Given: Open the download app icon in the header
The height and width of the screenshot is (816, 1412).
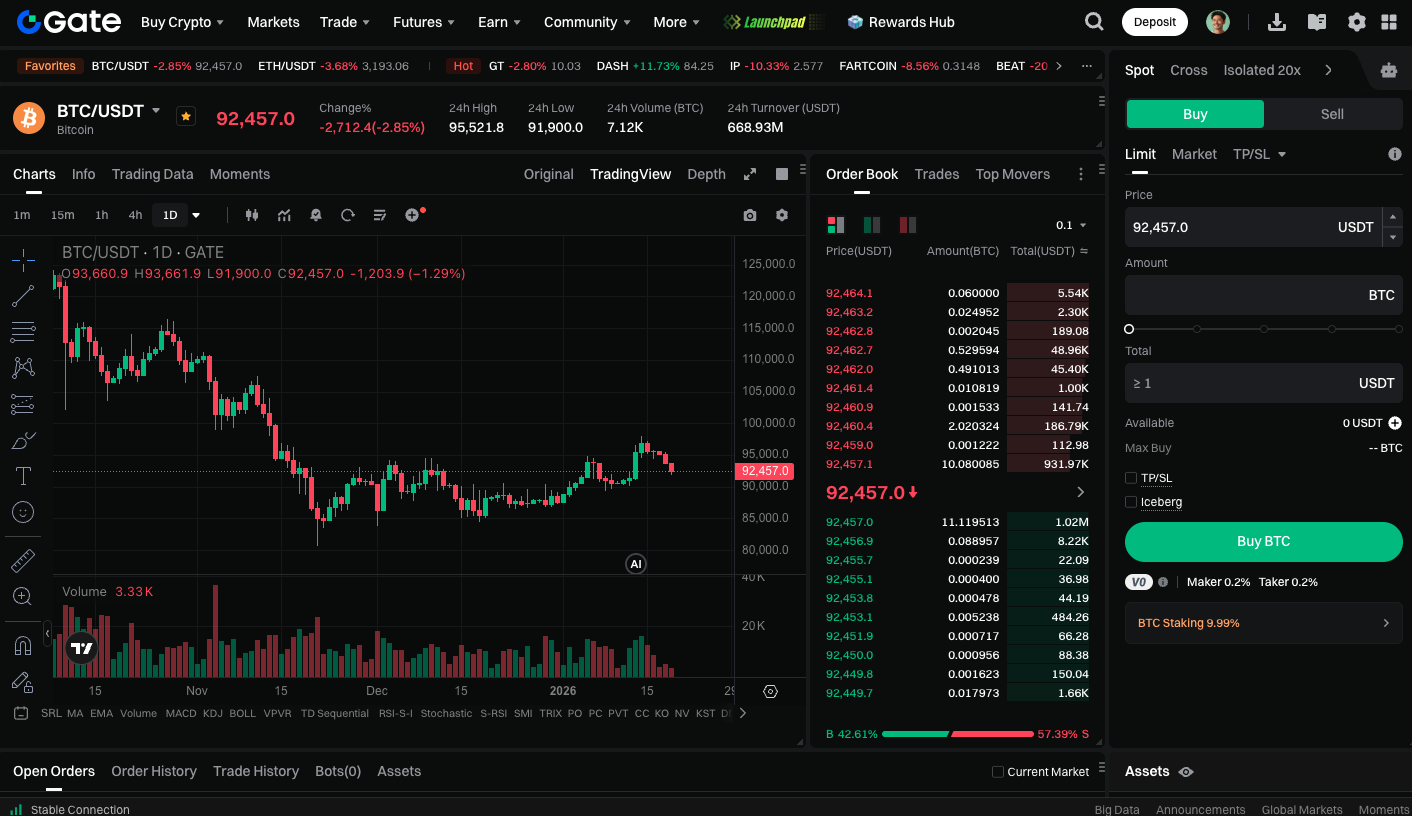Looking at the screenshot, I should [x=1277, y=22].
